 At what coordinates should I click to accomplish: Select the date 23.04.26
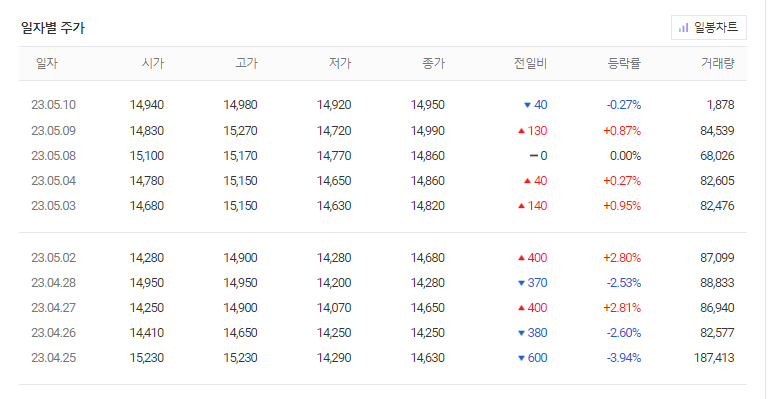[54, 333]
